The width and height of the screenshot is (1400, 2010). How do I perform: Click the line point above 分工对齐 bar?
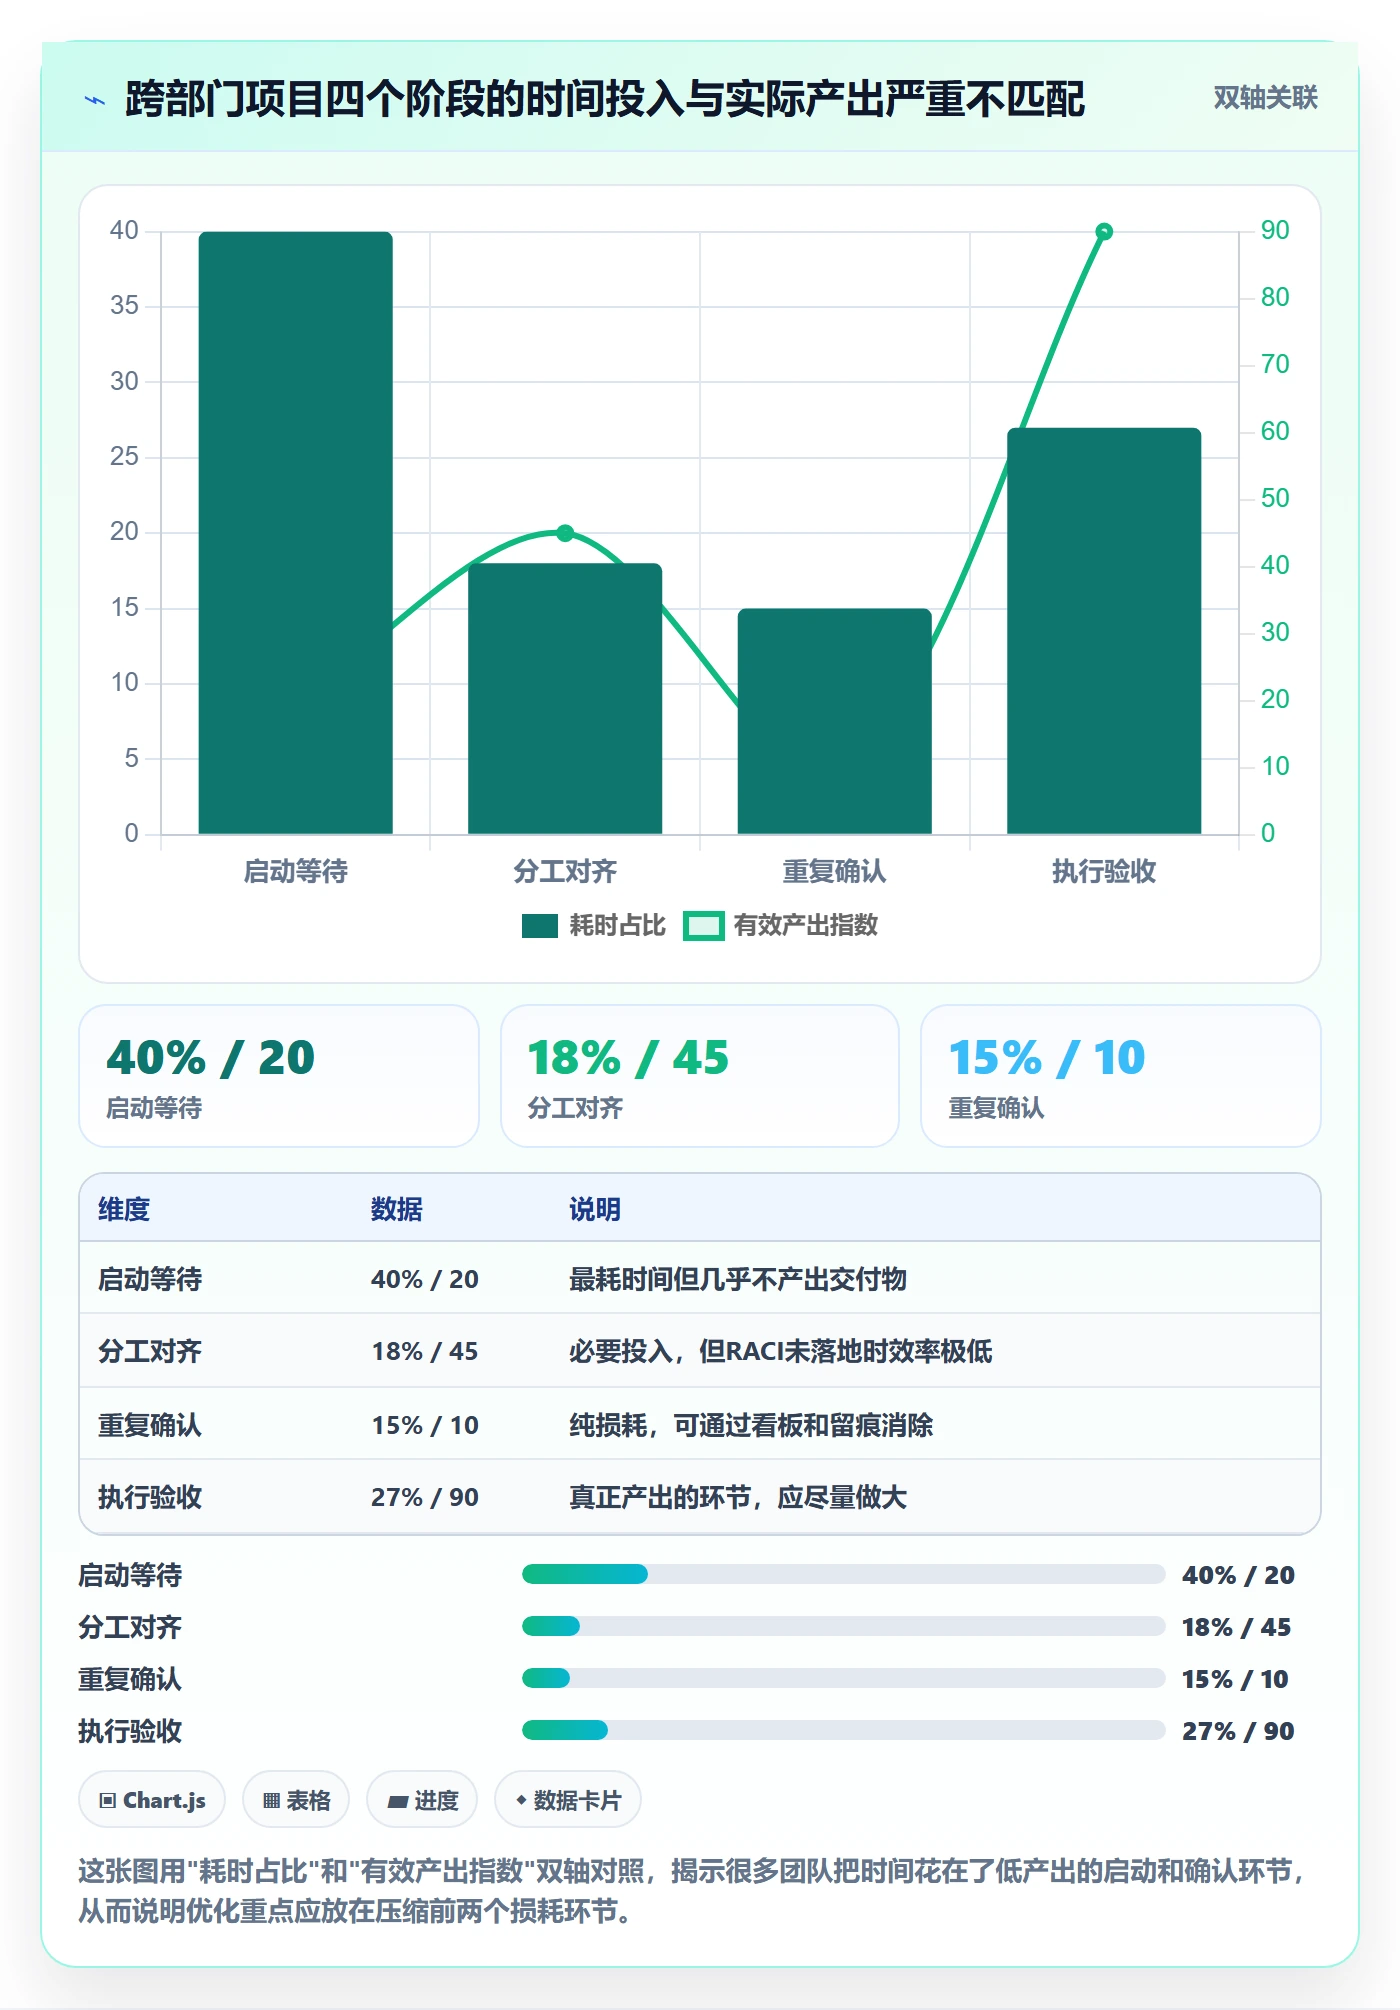click(565, 533)
